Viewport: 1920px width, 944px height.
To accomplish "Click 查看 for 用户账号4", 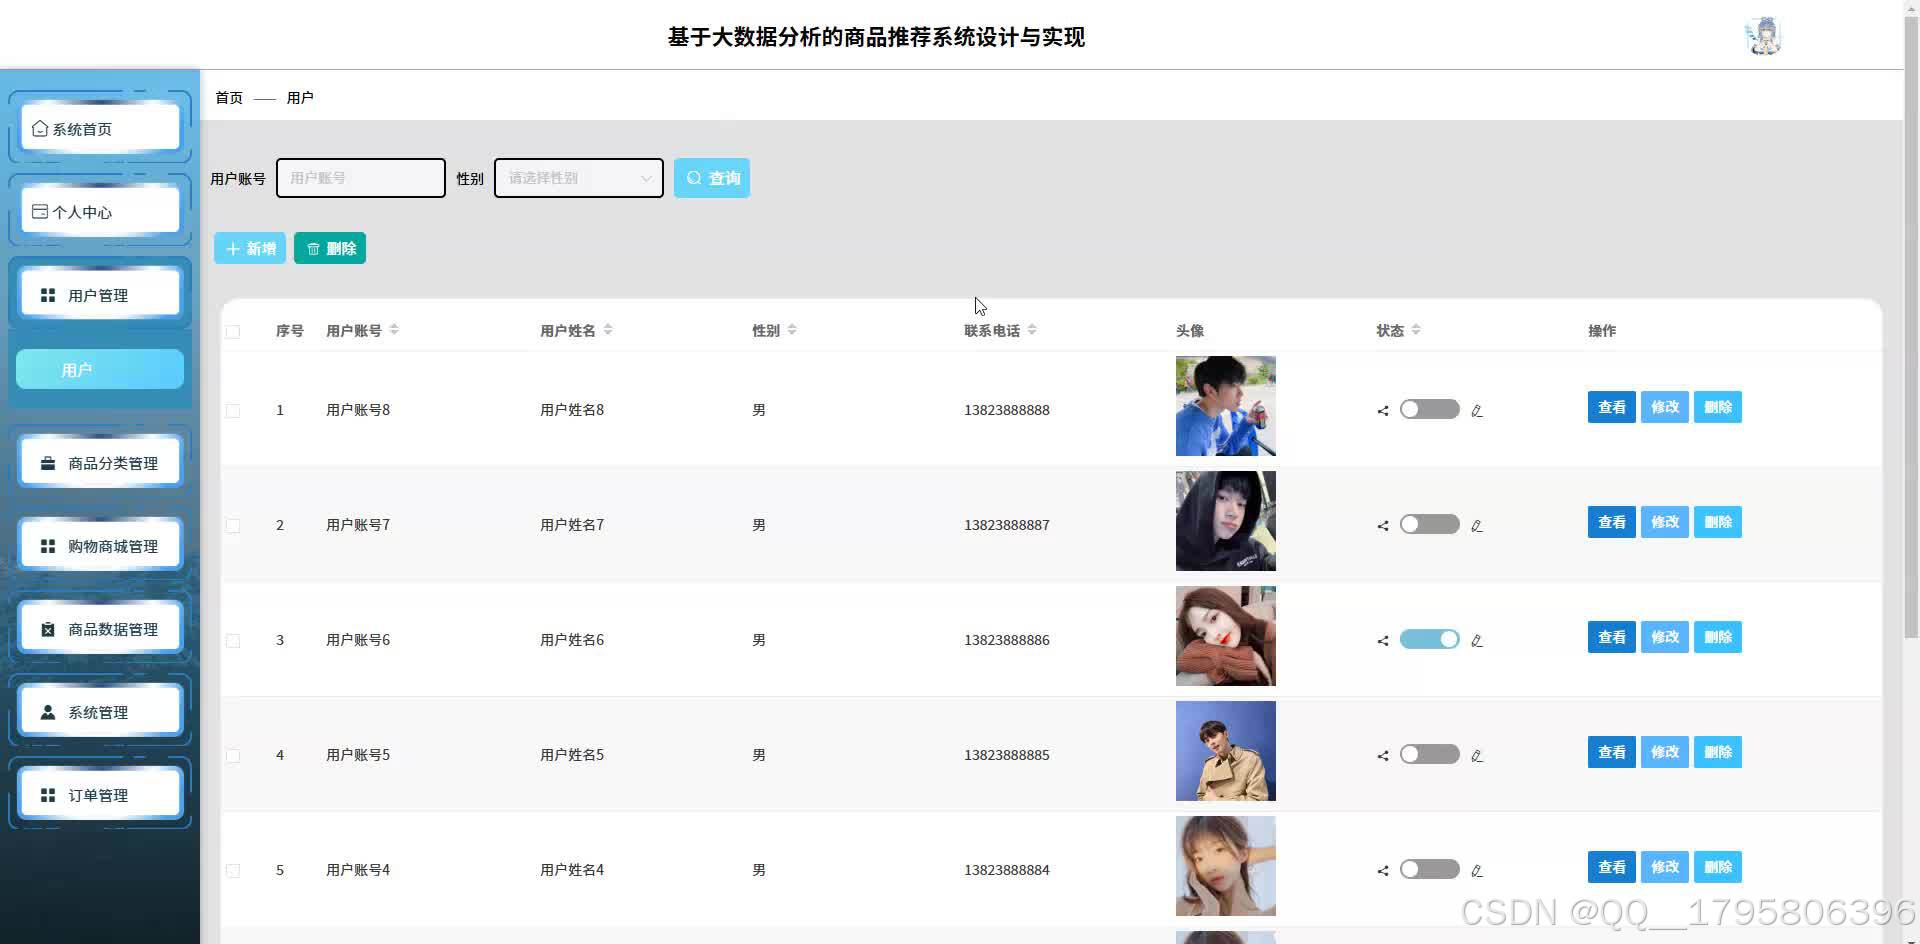I will (x=1612, y=867).
